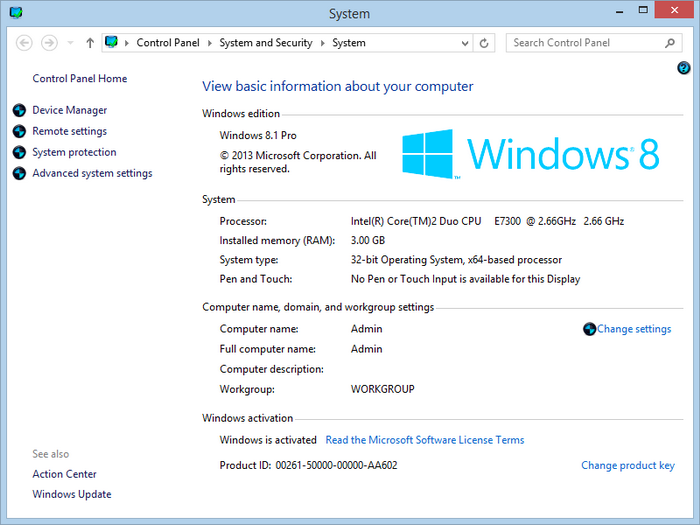Click the Intel Core 2 Duo processor value
The image size is (700, 525).
(x=487, y=221)
